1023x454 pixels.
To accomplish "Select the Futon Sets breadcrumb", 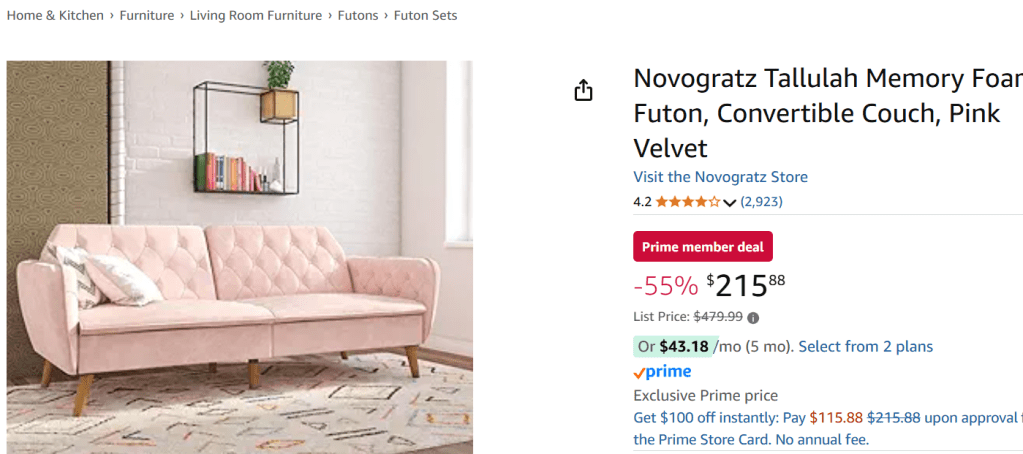I will 425,16.
